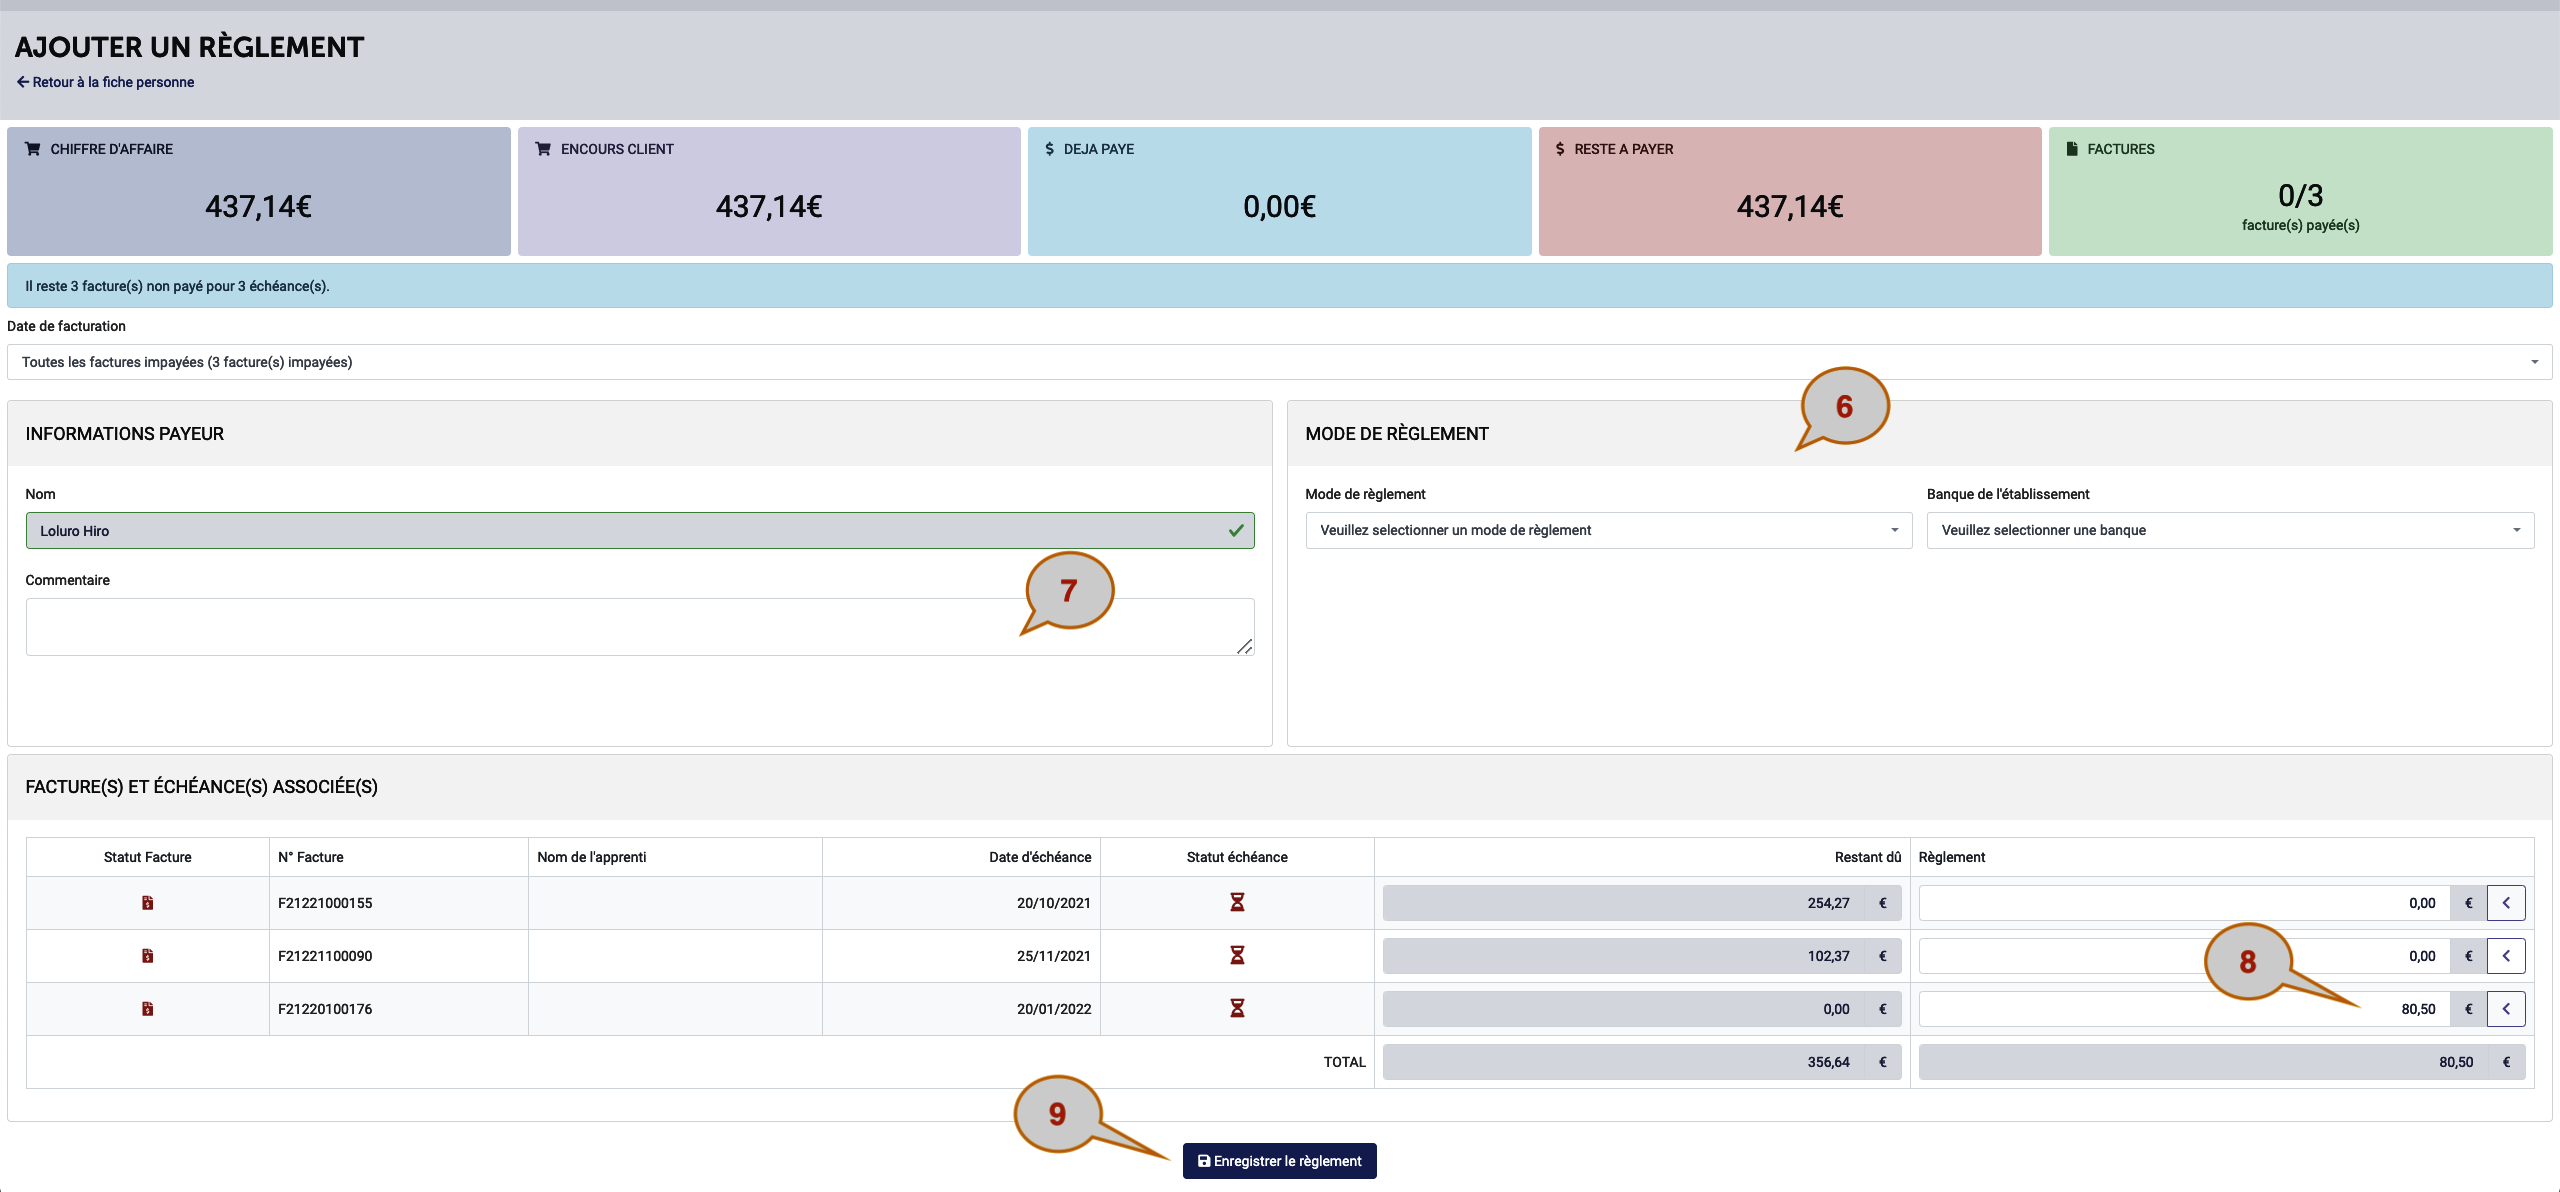Viewport: 2560px width, 1192px height.
Task: Open the Banque de l'établissement dropdown
Action: point(2230,530)
